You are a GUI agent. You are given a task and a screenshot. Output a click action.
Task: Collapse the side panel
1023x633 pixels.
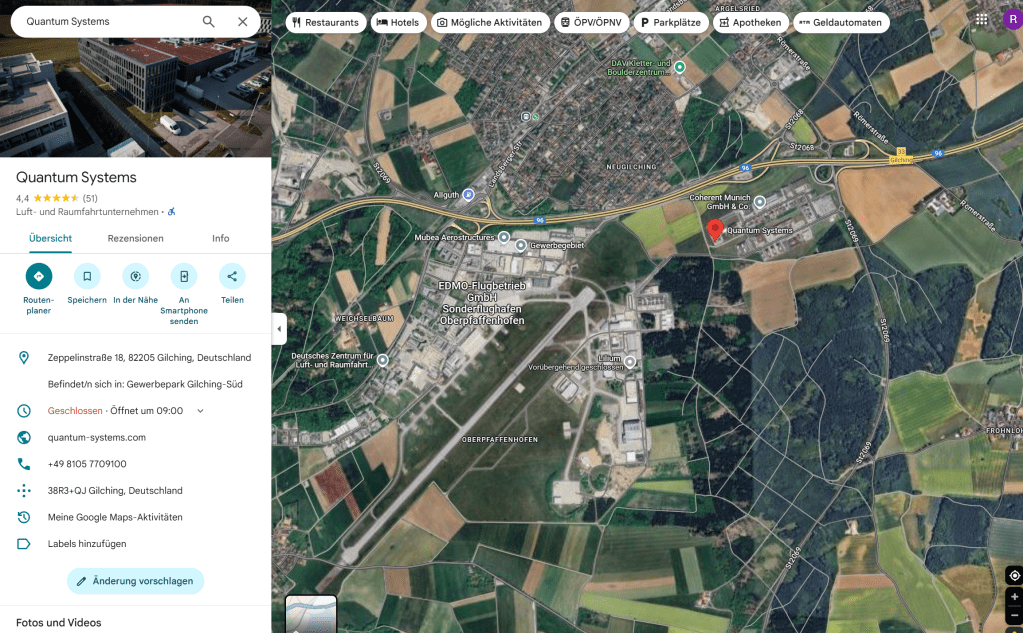(279, 329)
